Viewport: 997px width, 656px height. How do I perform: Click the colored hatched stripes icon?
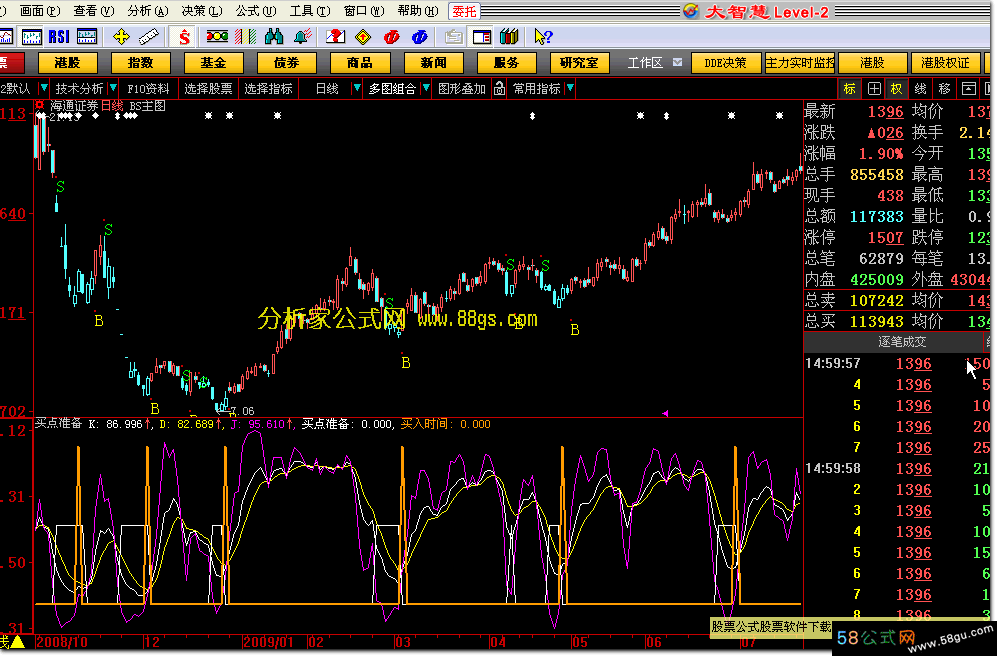pyautogui.click(x=245, y=37)
